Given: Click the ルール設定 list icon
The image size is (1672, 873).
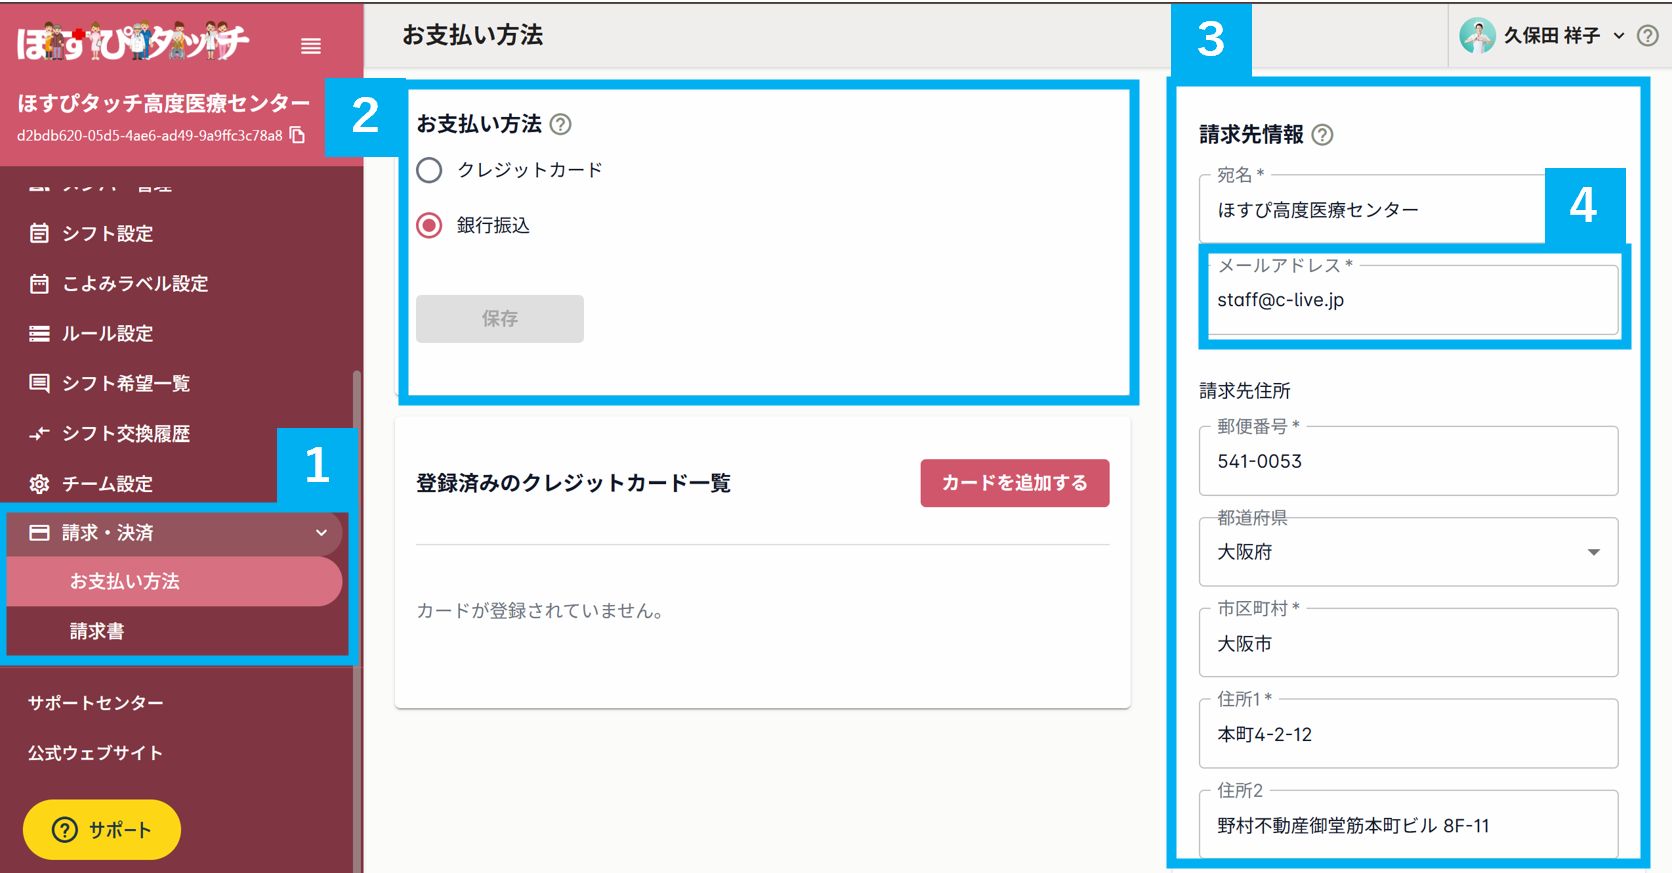Looking at the screenshot, I should click(x=39, y=333).
